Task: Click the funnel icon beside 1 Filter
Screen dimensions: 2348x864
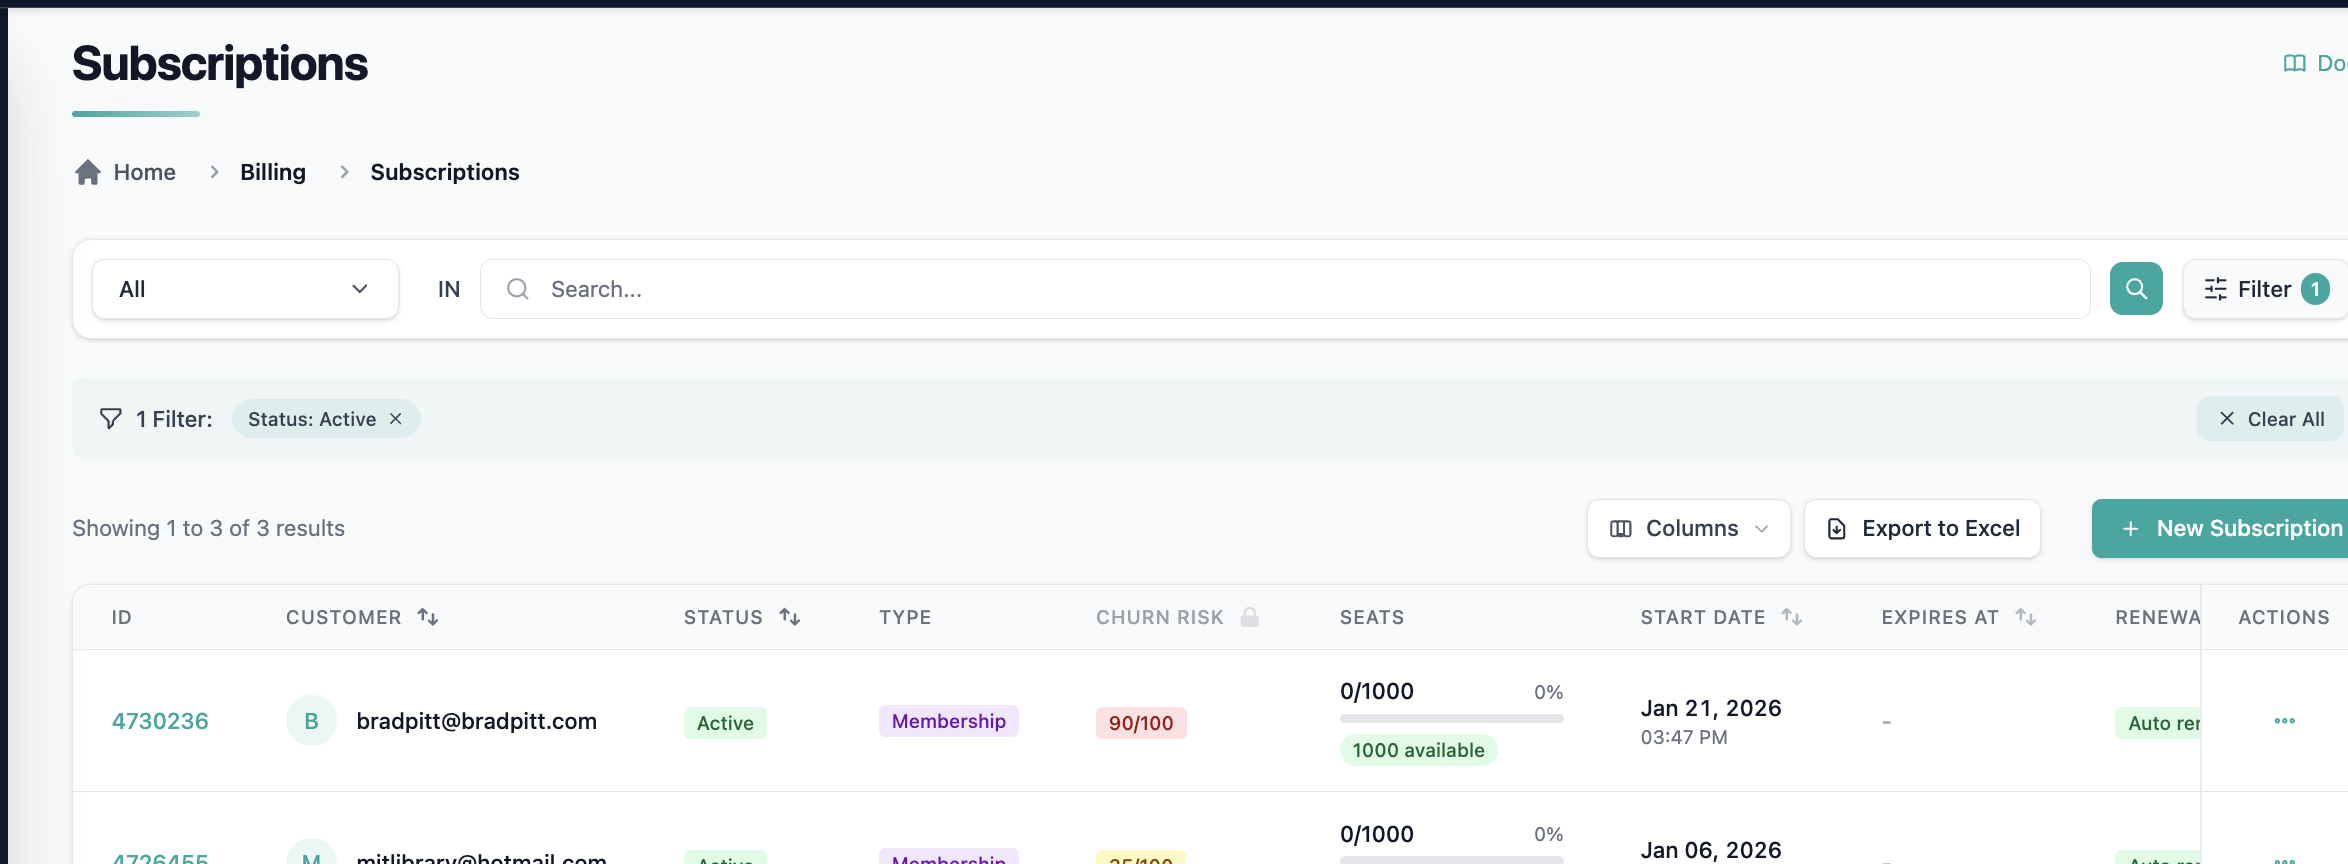Action: pyautogui.click(x=111, y=419)
